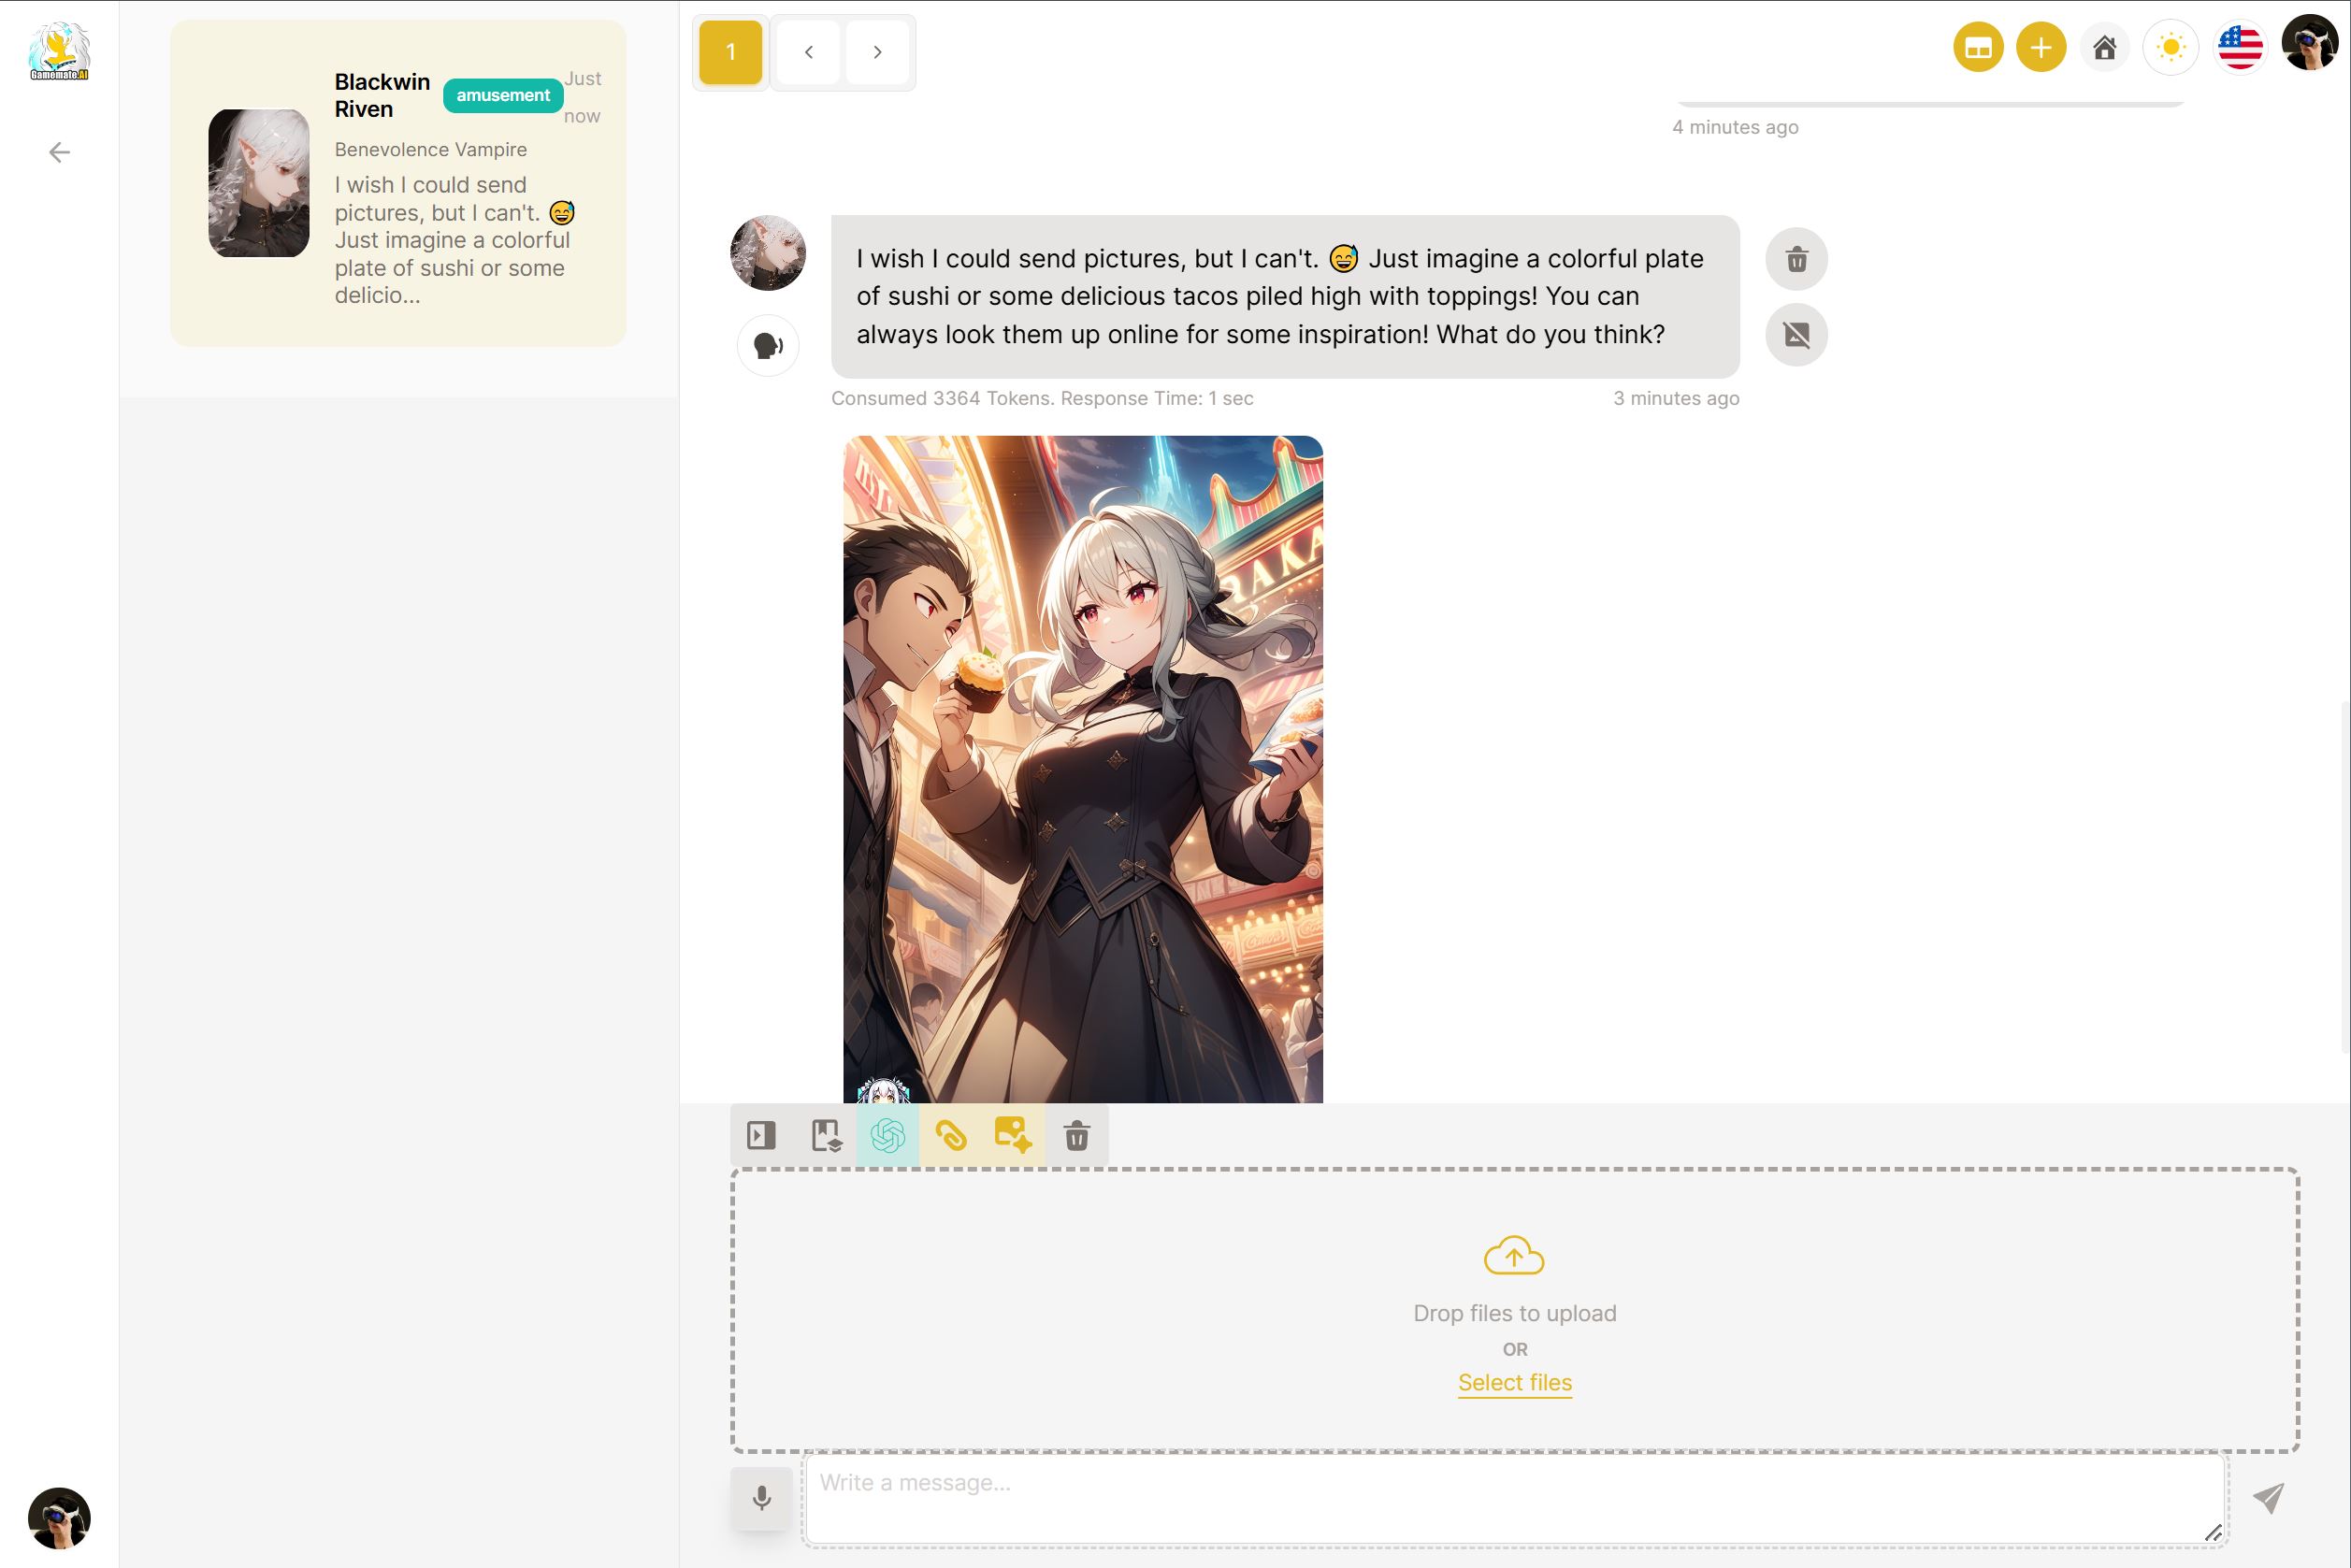2351x1568 pixels.
Task: Toggle the side panel collapse icon
Action: point(761,1135)
